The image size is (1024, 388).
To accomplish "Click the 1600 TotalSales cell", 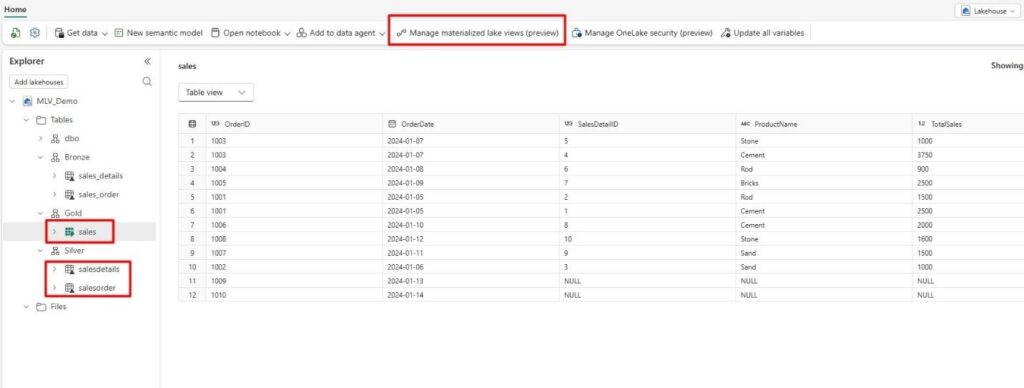I will pos(968,239).
